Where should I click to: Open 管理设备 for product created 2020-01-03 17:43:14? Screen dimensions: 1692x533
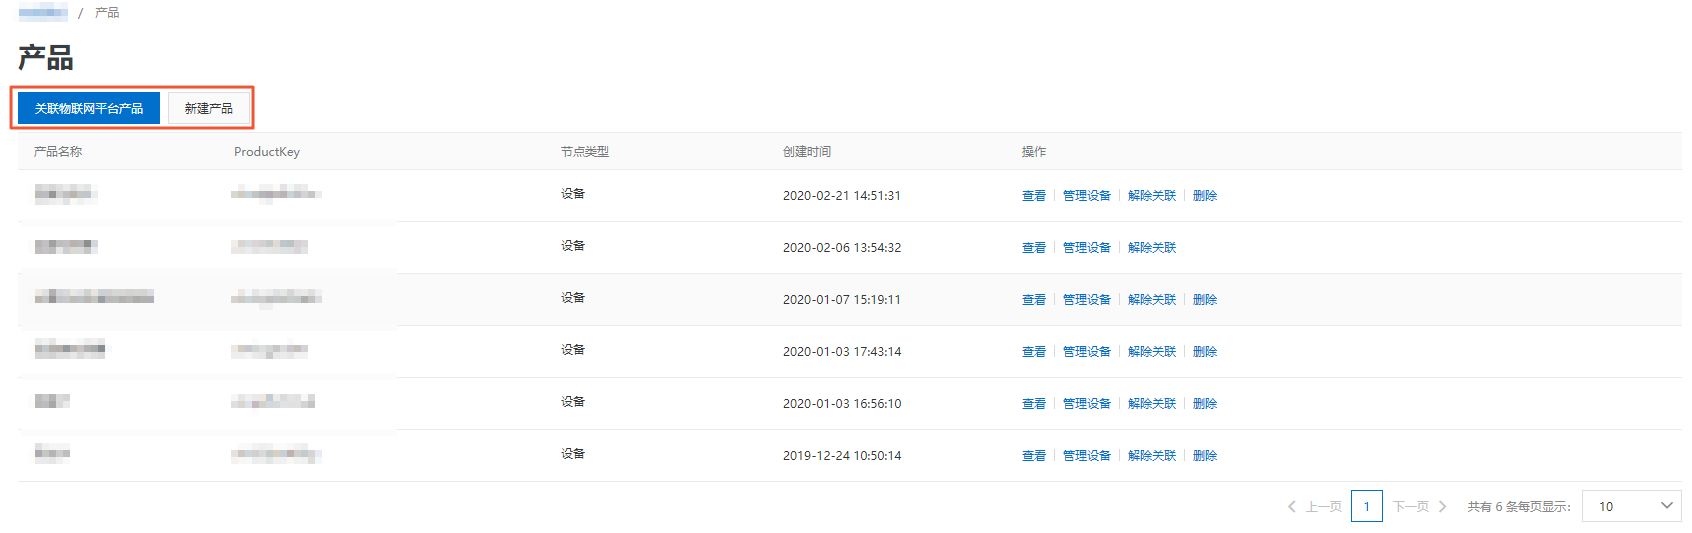coord(1087,352)
